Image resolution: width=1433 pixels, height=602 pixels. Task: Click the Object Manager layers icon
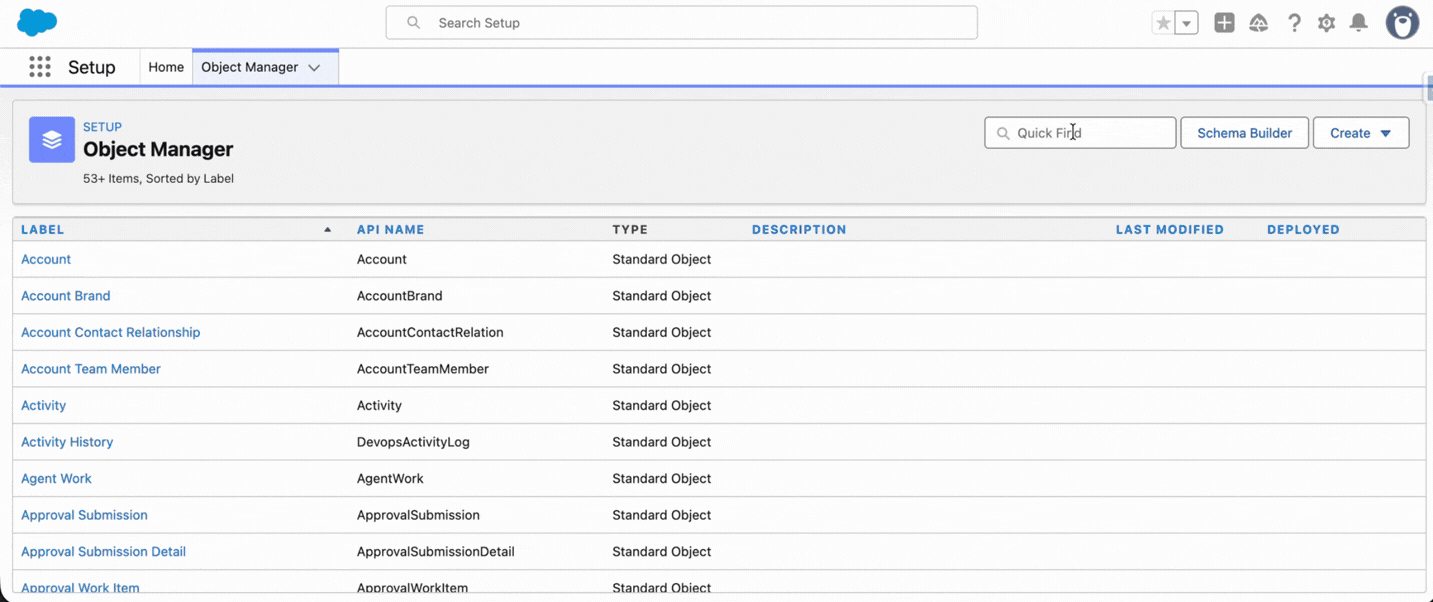52,140
